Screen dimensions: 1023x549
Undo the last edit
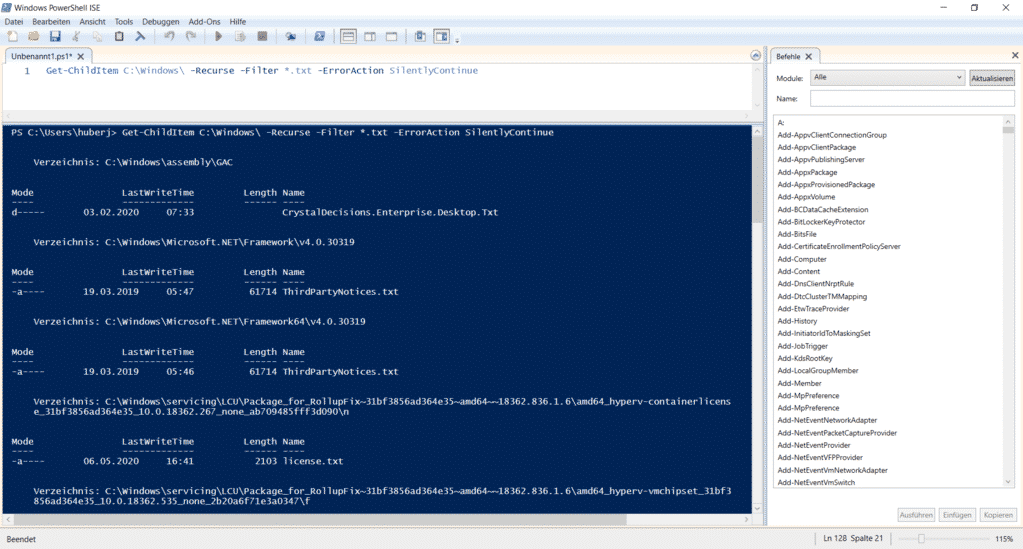[169, 37]
